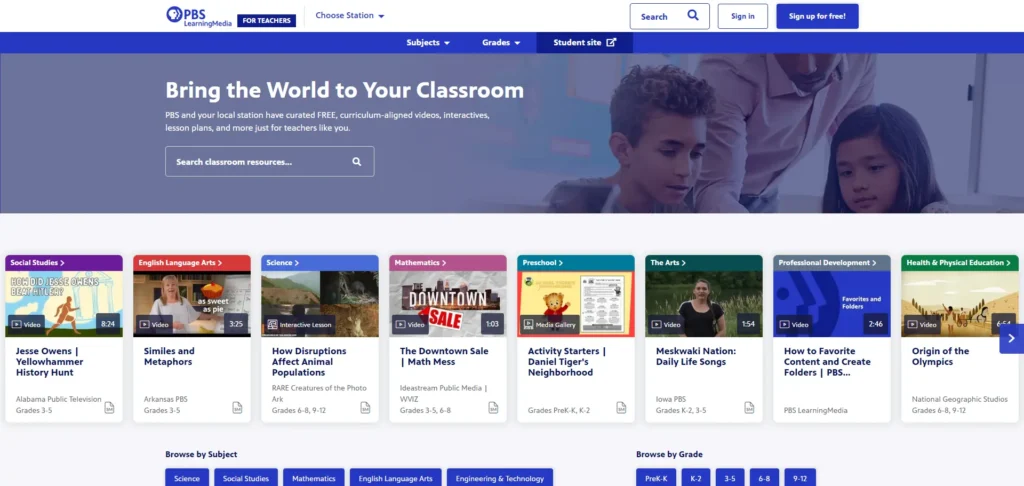
Task: Click the document icon on the Meskwaki Nation card
Action: 750,408
